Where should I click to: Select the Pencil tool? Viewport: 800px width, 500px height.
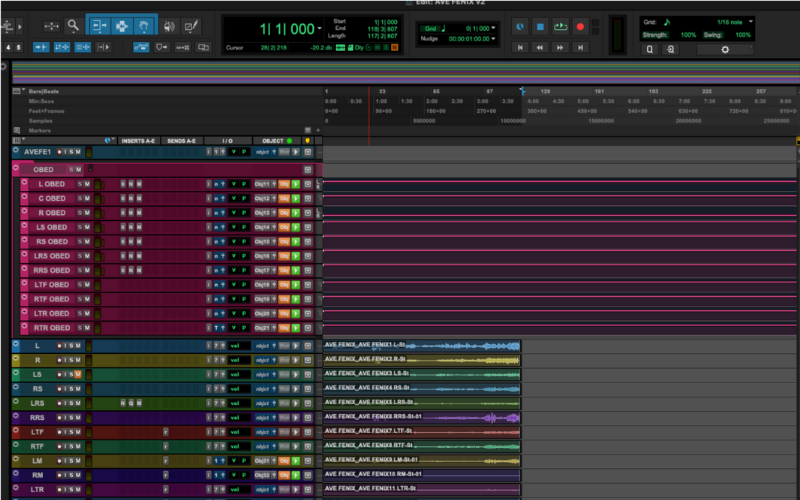[190, 25]
